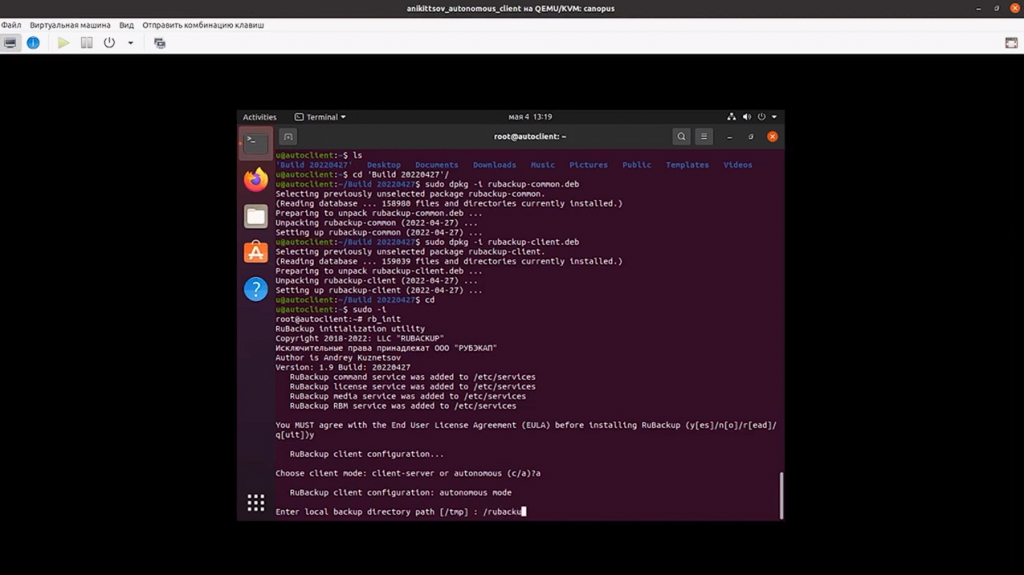The image size is (1024, 575).
Task: Click the Music folder name in ls output
Action: pyautogui.click(x=543, y=165)
